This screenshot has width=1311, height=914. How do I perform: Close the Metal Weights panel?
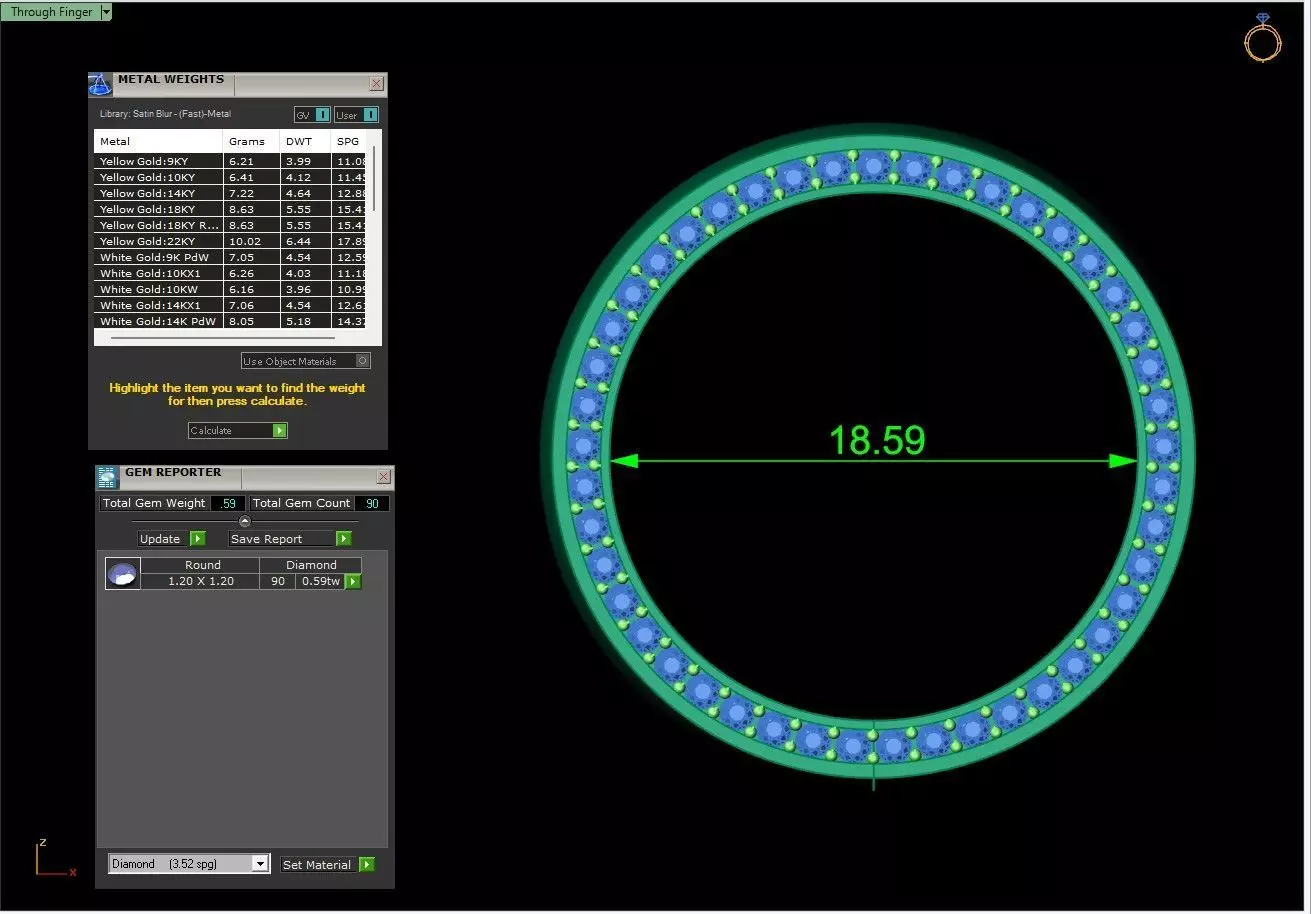pos(376,84)
